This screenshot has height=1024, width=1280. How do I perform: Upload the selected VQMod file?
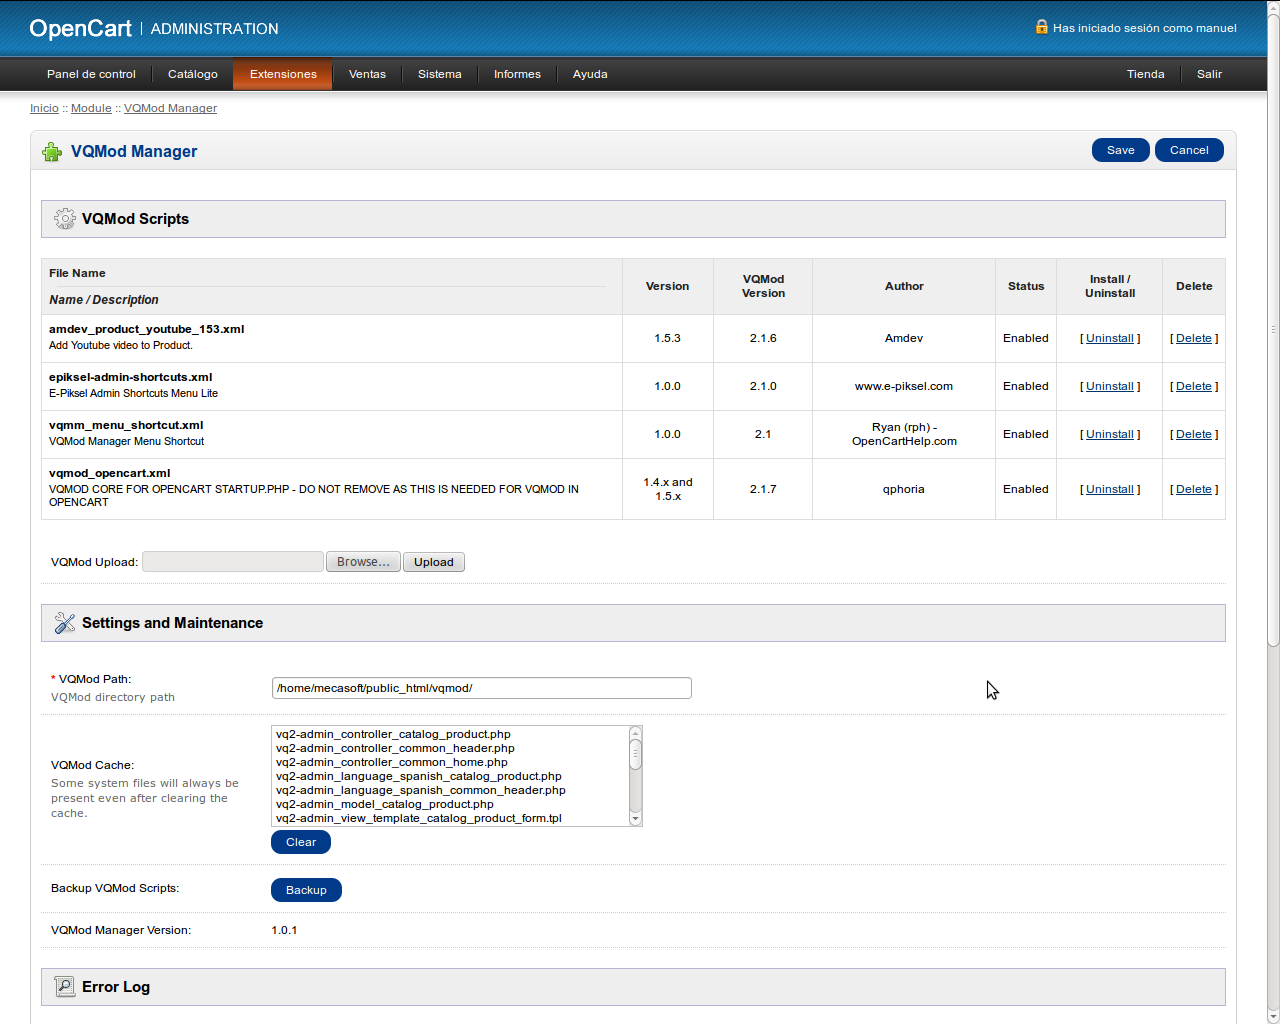[x=434, y=562]
